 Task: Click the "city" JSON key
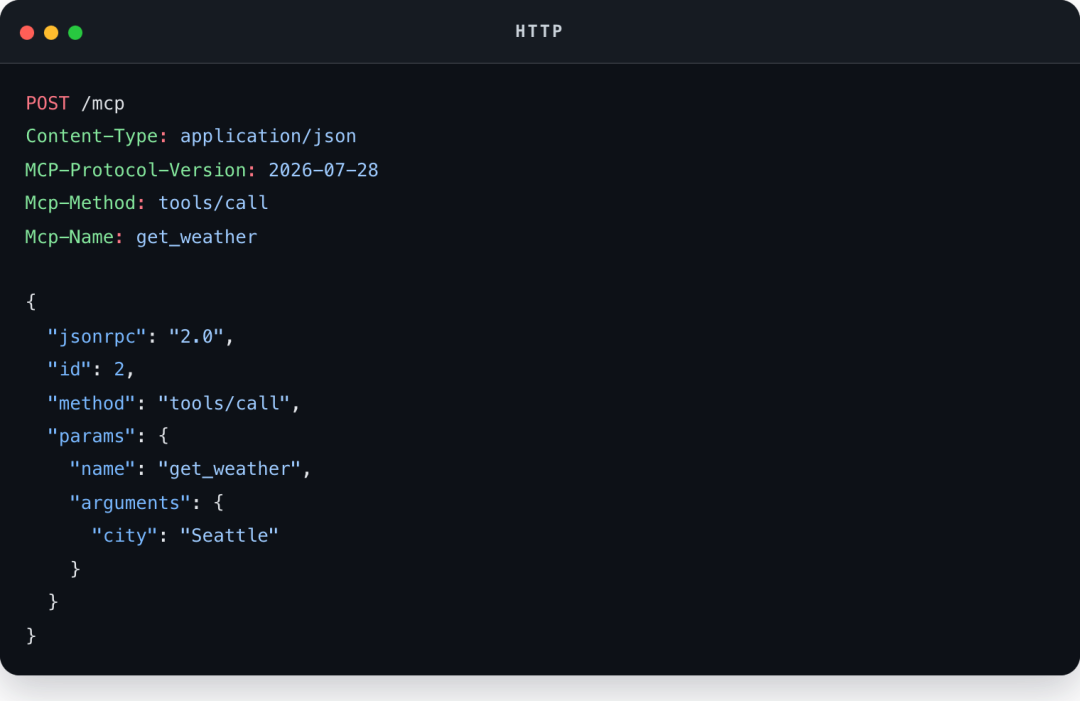click(125, 536)
